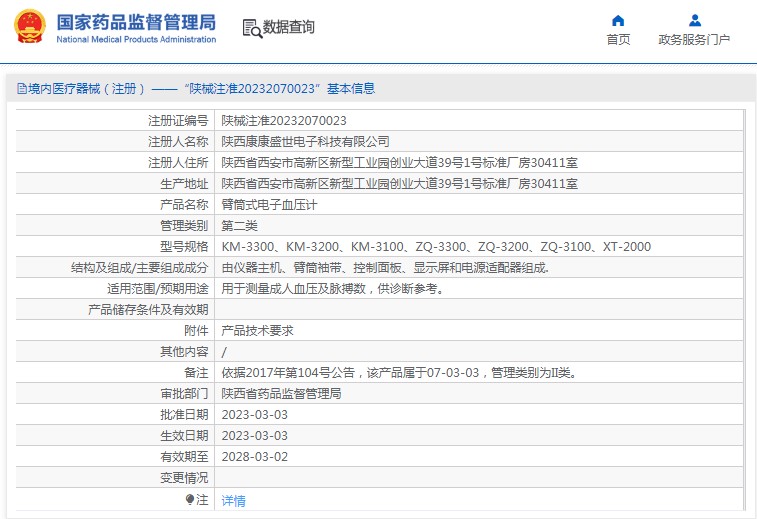The height and width of the screenshot is (519, 757).
Task: Click 国家药品监督管理局 site title
Action: 136,22
